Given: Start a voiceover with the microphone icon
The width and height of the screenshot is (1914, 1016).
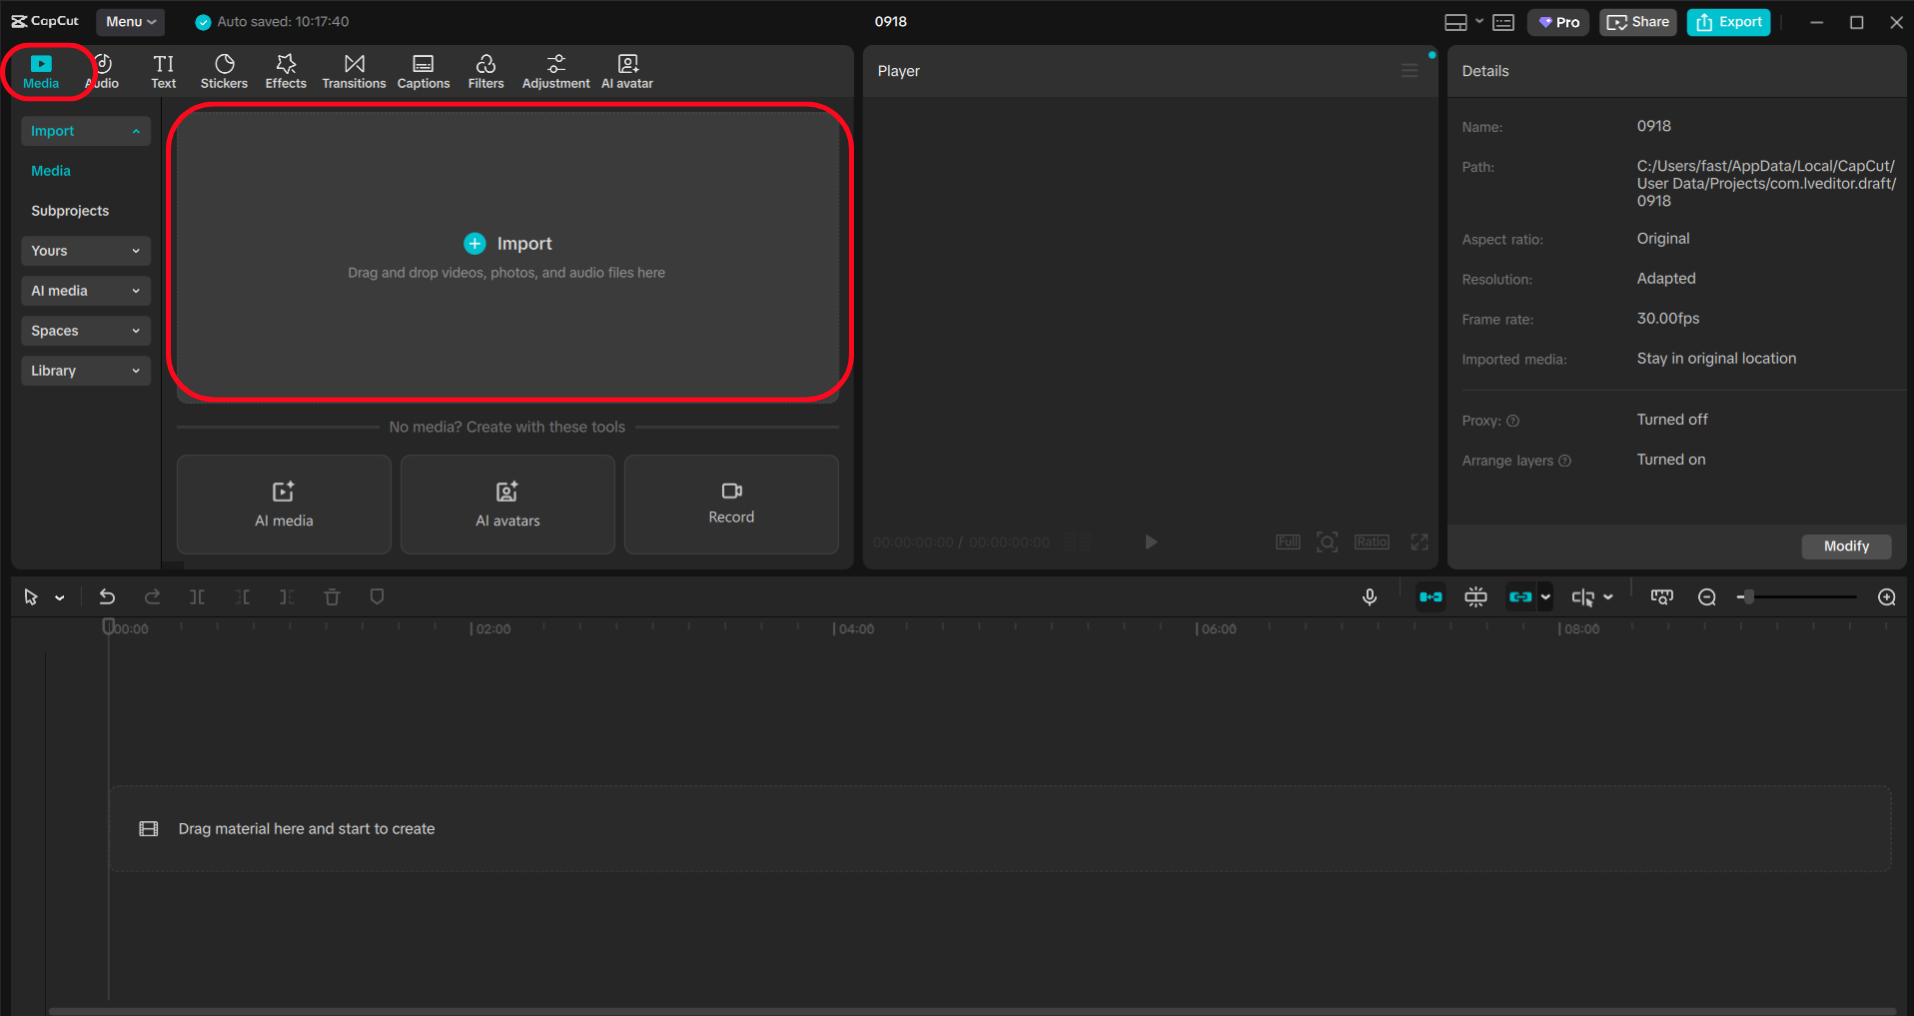Looking at the screenshot, I should (x=1369, y=596).
